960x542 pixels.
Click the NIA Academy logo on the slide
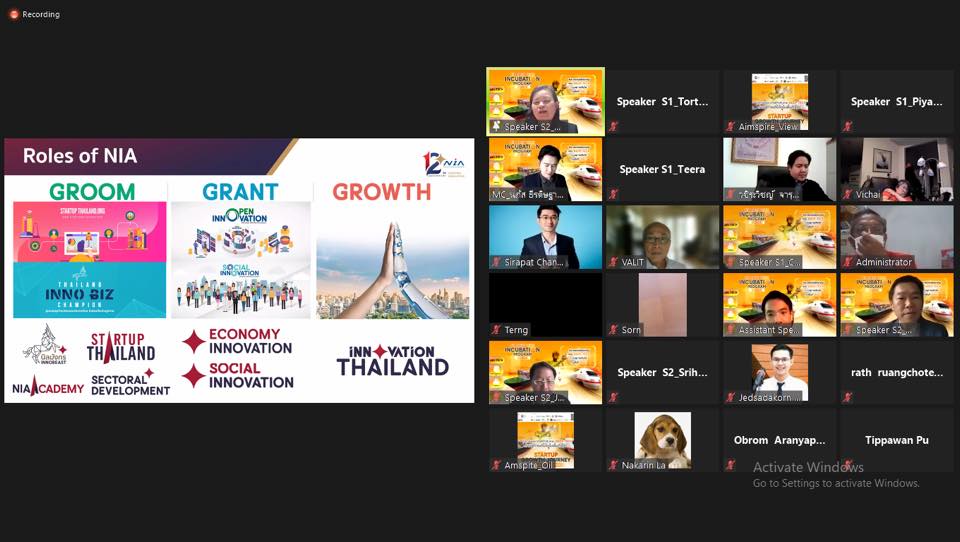point(48,387)
